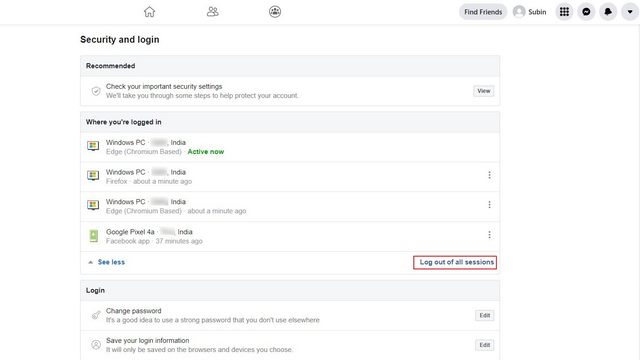
Task: Edit Save your login information
Action: pyautogui.click(x=484, y=345)
